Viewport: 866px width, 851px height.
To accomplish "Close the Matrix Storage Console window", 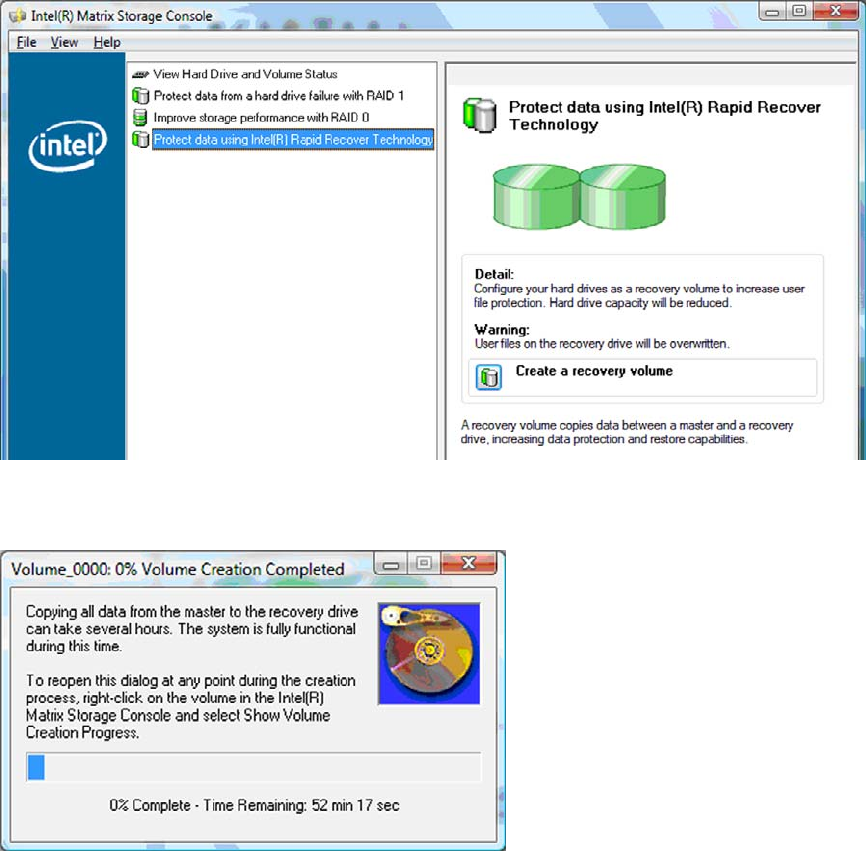I will 836,11.
